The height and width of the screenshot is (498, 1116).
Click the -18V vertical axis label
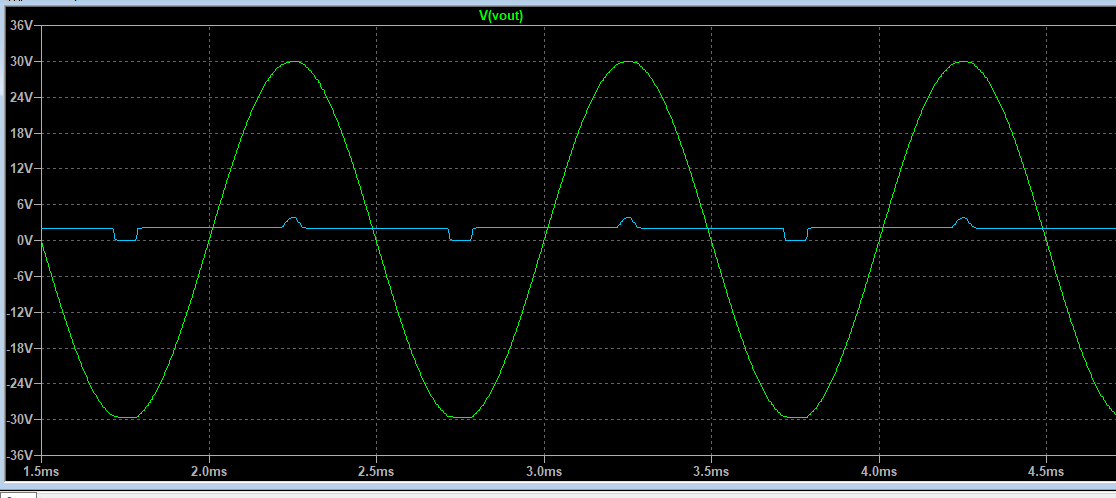pyautogui.click(x=19, y=348)
